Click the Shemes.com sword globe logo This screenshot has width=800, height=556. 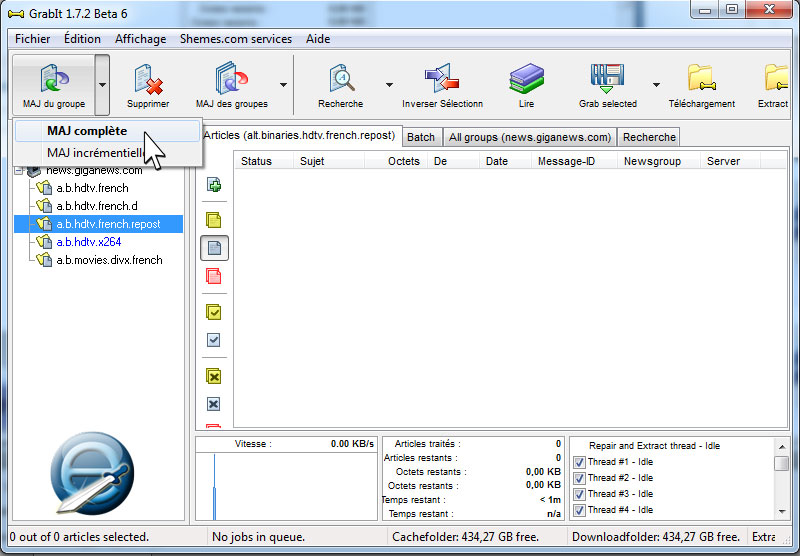click(92, 472)
